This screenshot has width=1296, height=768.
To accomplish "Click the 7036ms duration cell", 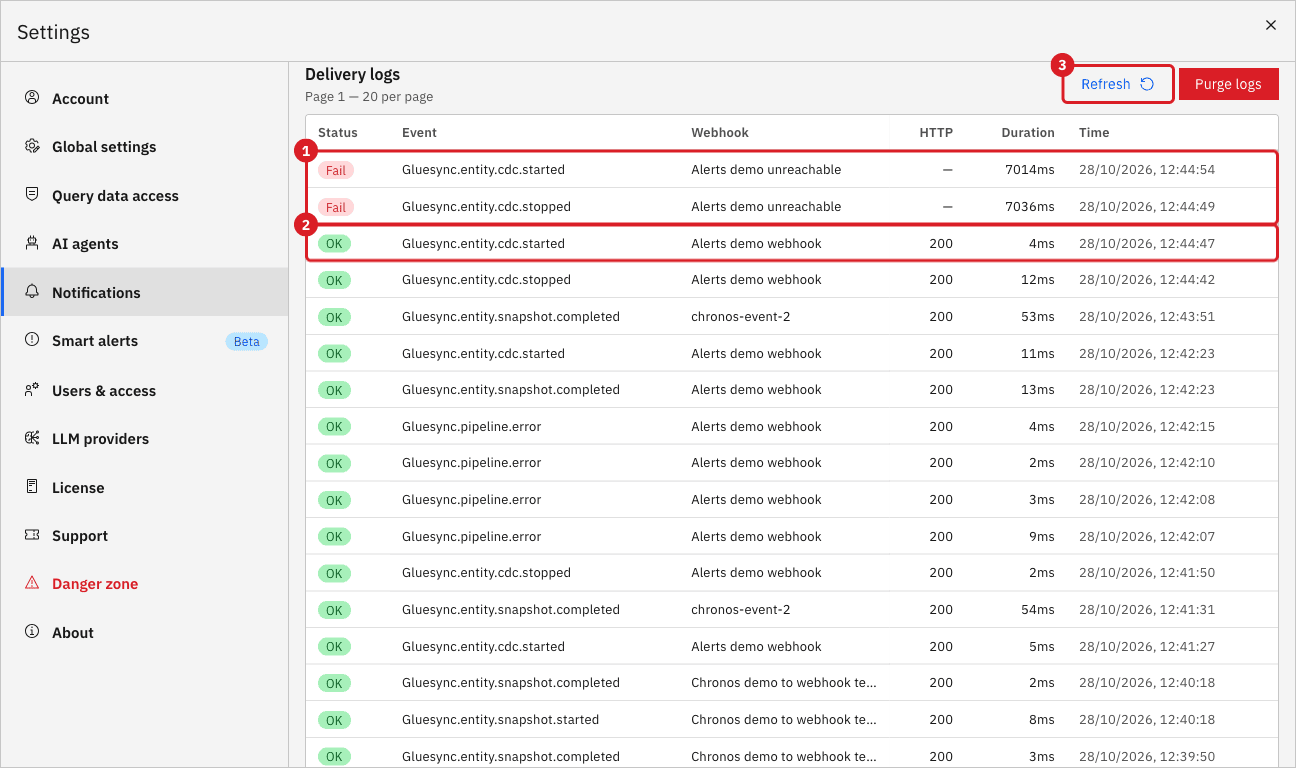I will click(x=1030, y=207).
